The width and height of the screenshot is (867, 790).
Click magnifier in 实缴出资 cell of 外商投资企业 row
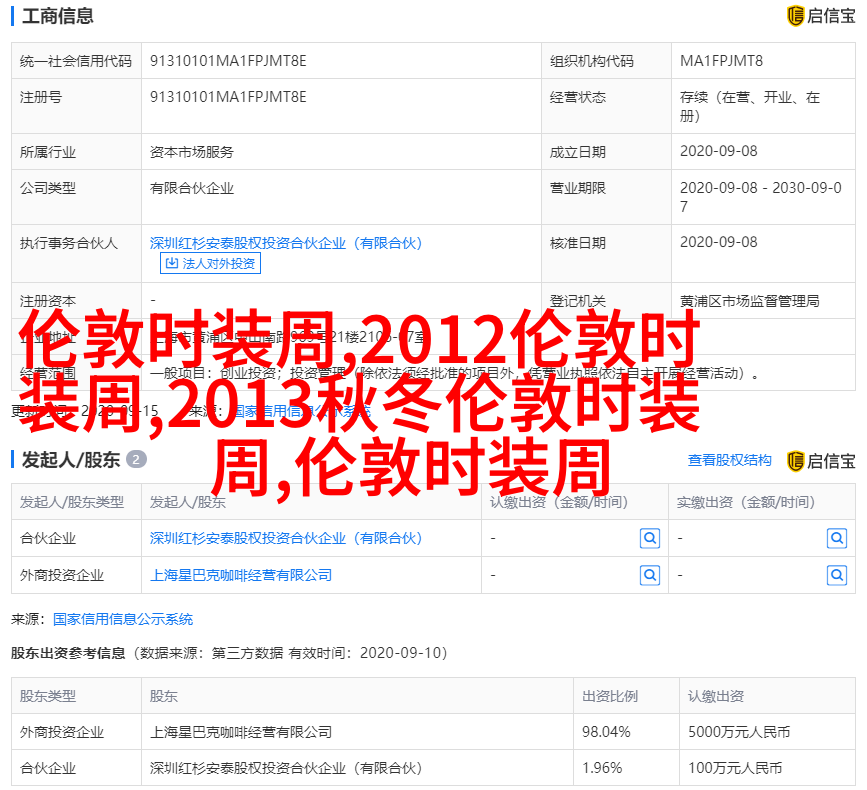coord(837,575)
